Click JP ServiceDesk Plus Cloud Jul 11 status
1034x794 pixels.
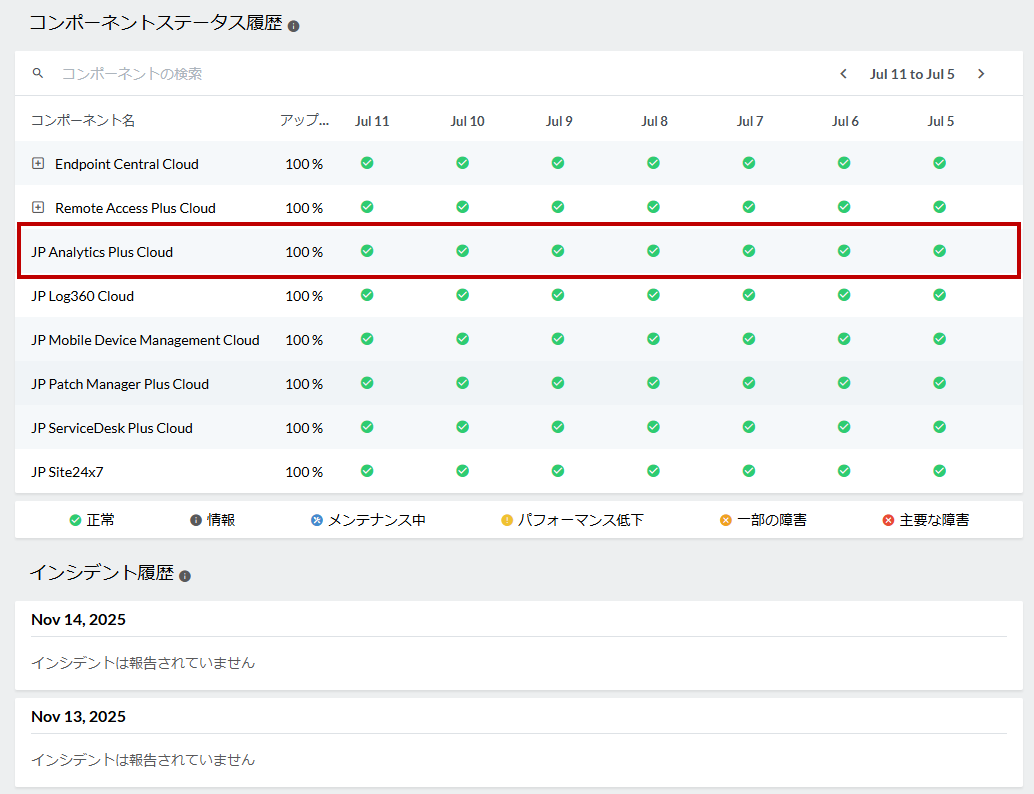pos(367,427)
